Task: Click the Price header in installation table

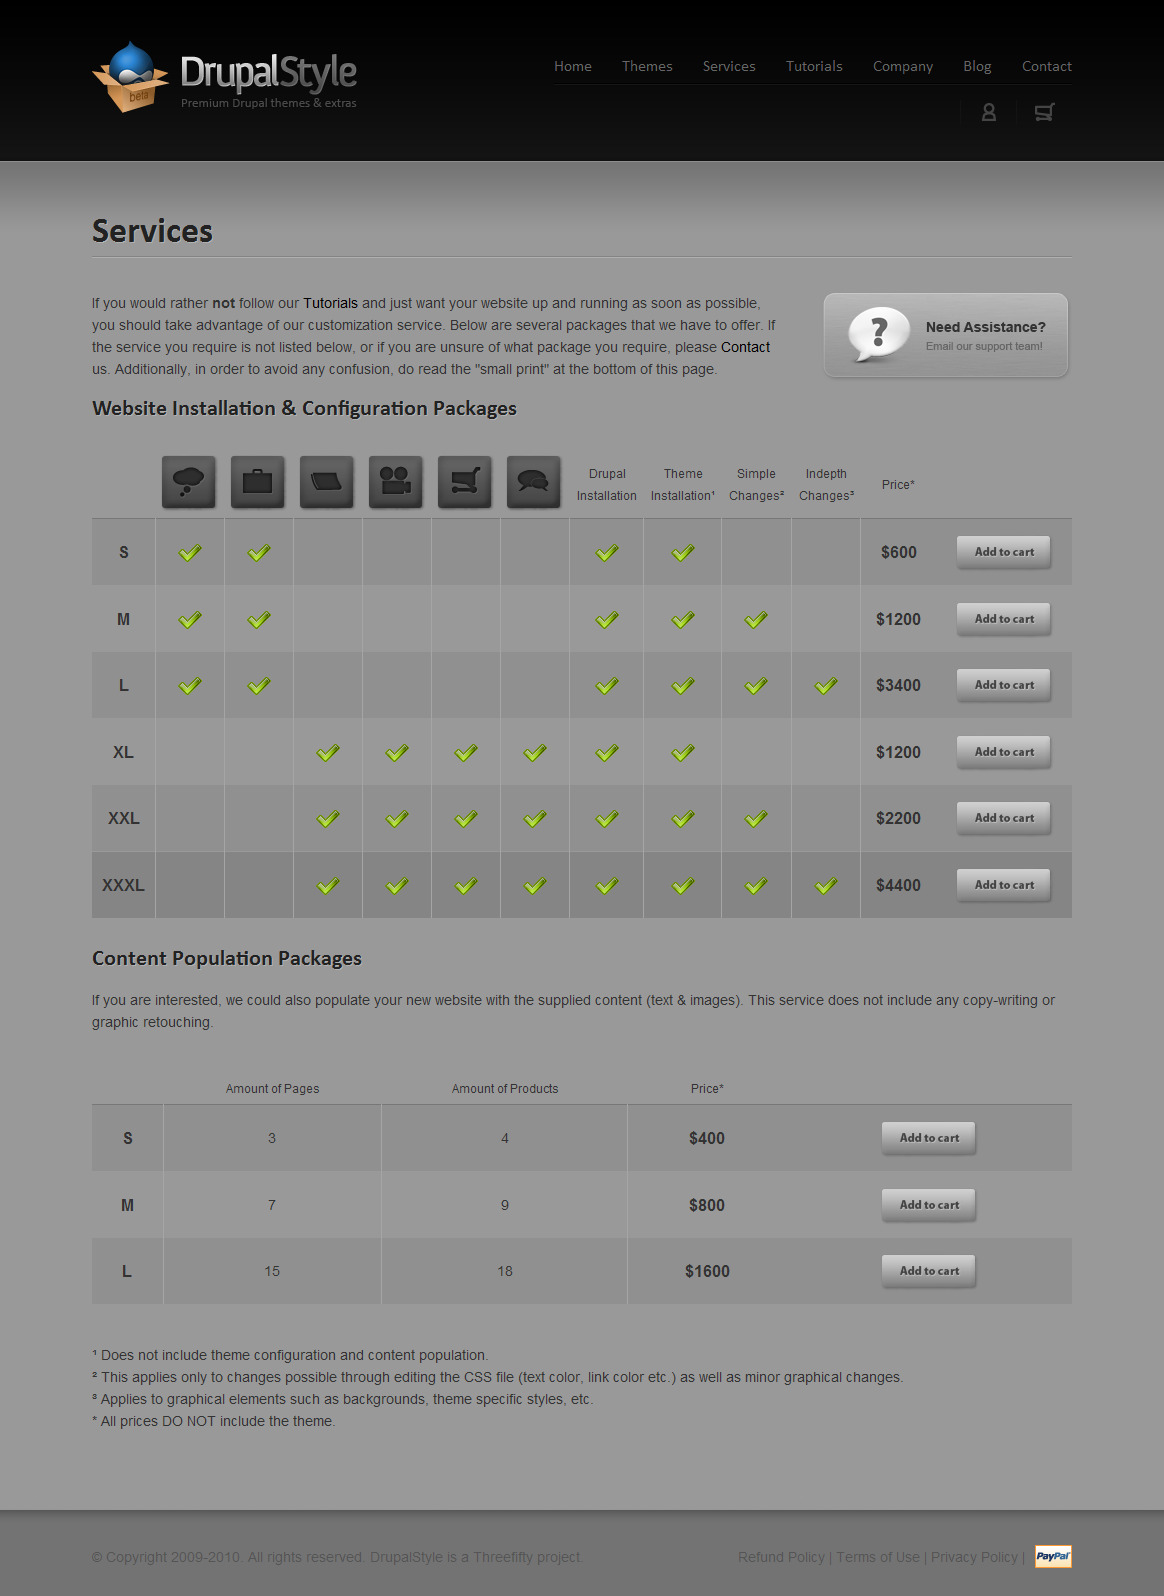Action: coord(898,485)
